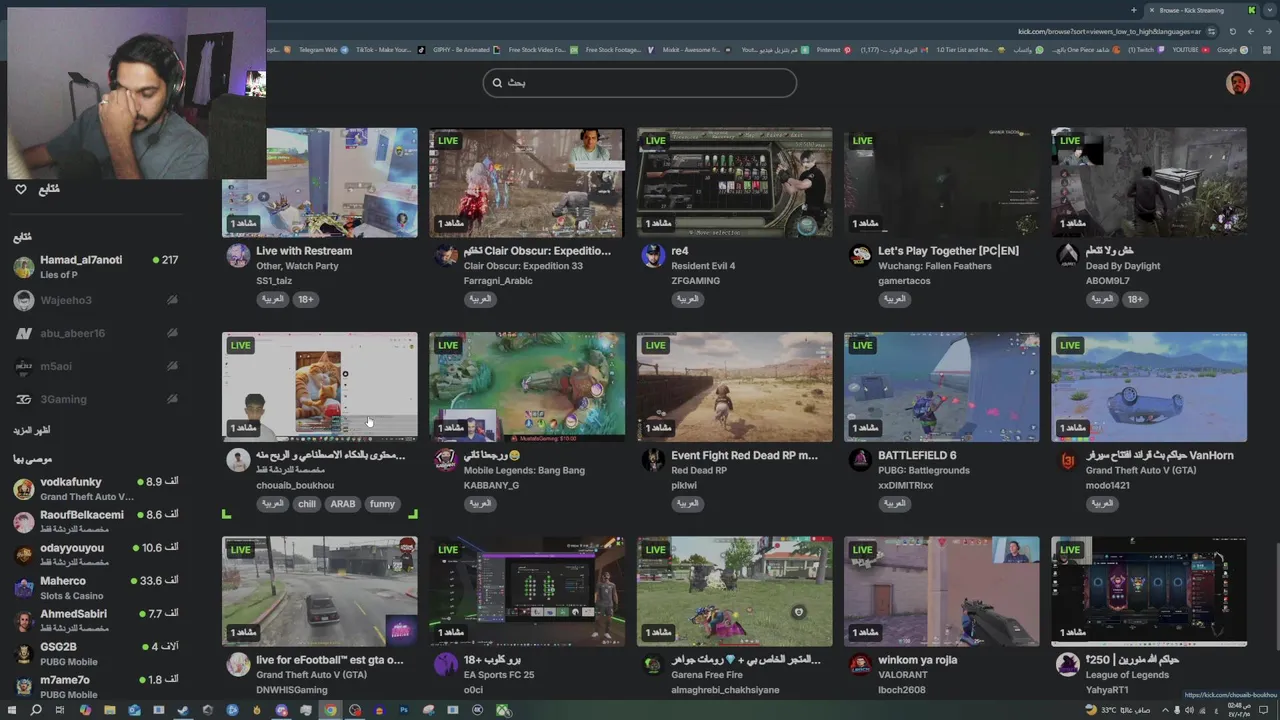Screen dimensions: 1280x720
Task: Open EA Sports FC 25 category link
Action: (499, 675)
